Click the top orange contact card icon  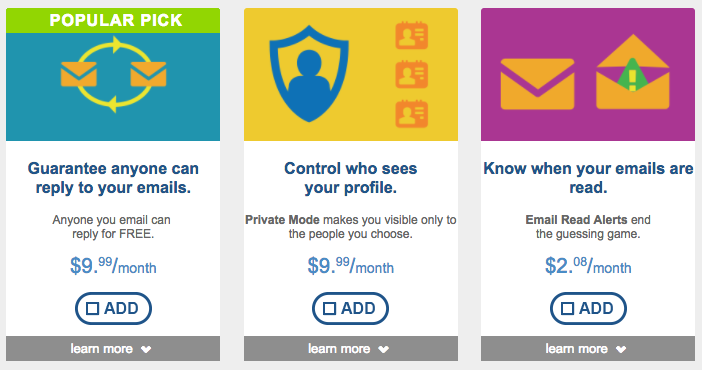point(411,35)
